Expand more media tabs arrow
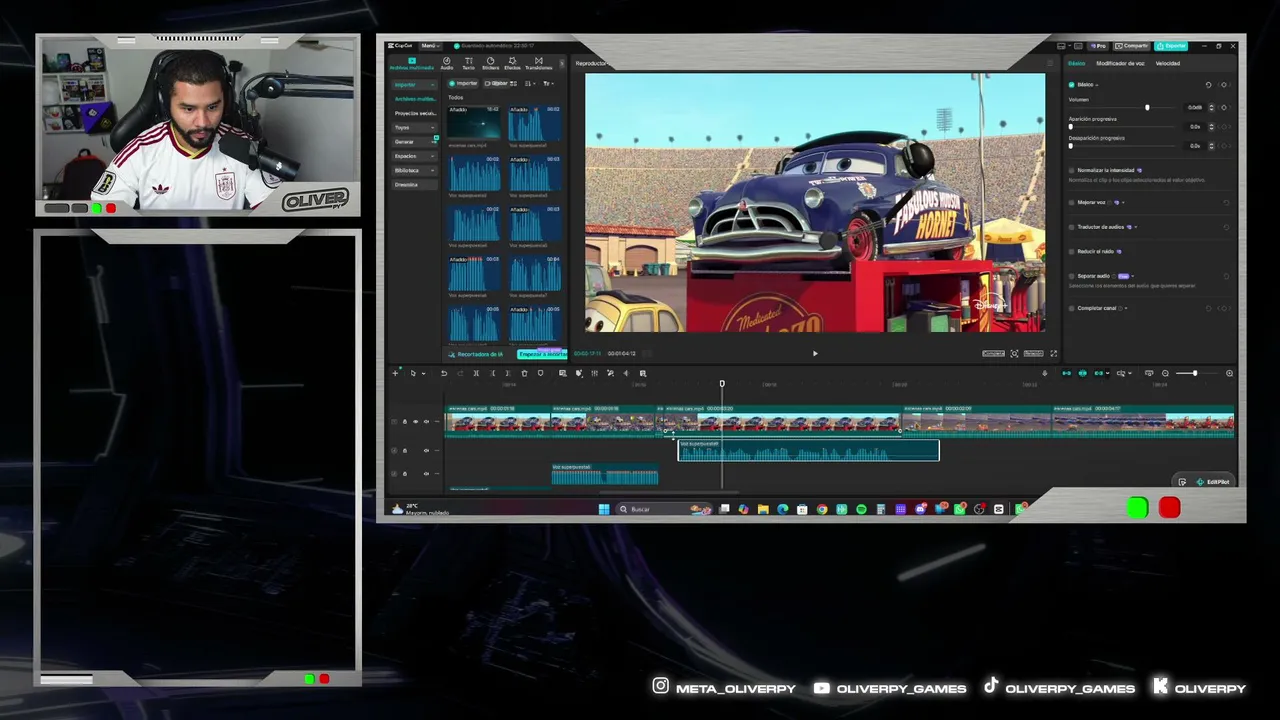1280x720 pixels. [x=562, y=63]
